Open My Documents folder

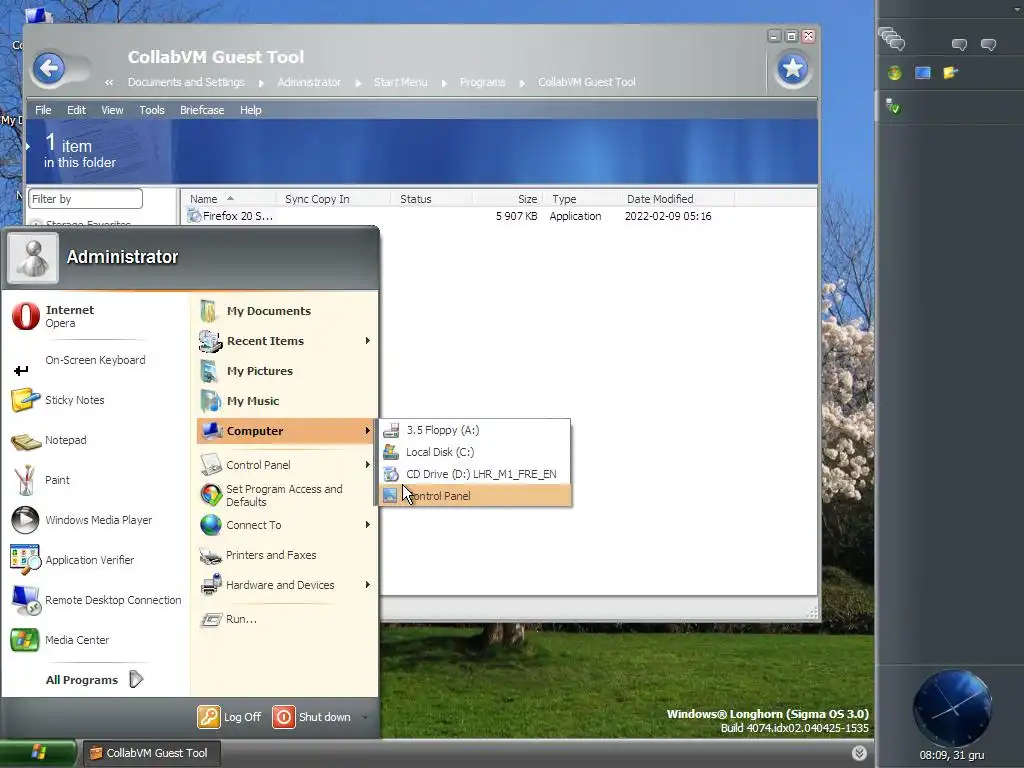coord(256,311)
